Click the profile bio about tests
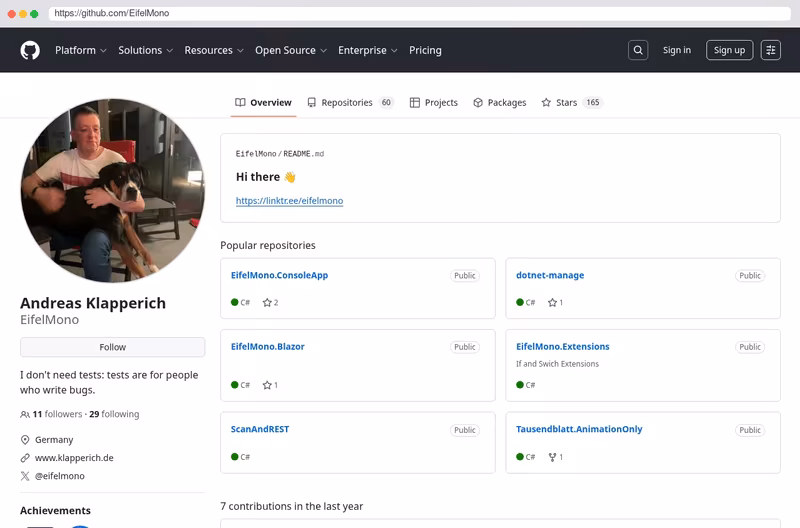The width and height of the screenshot is (800, 528). coord(109,382)
